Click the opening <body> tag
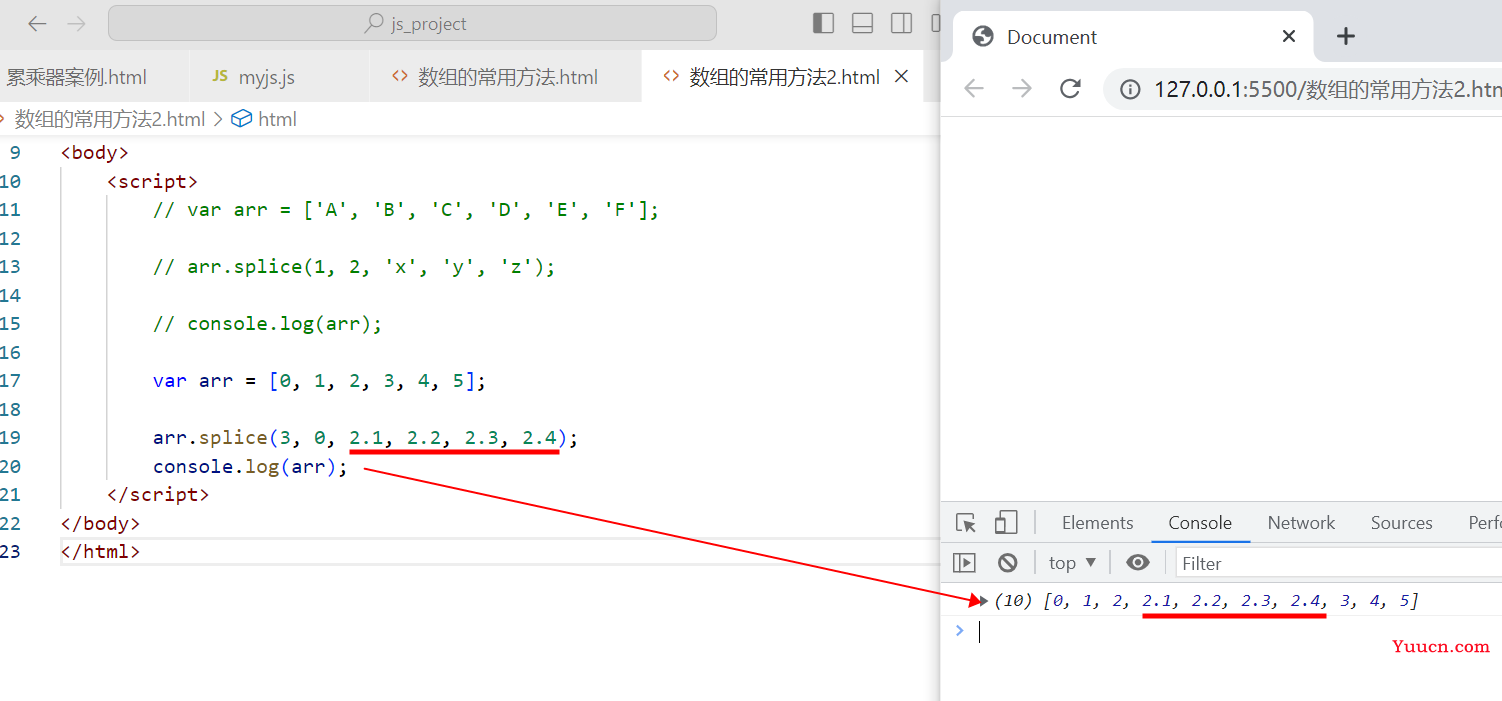Viewport: 1502px width, 701px height. tap(95, 153)
